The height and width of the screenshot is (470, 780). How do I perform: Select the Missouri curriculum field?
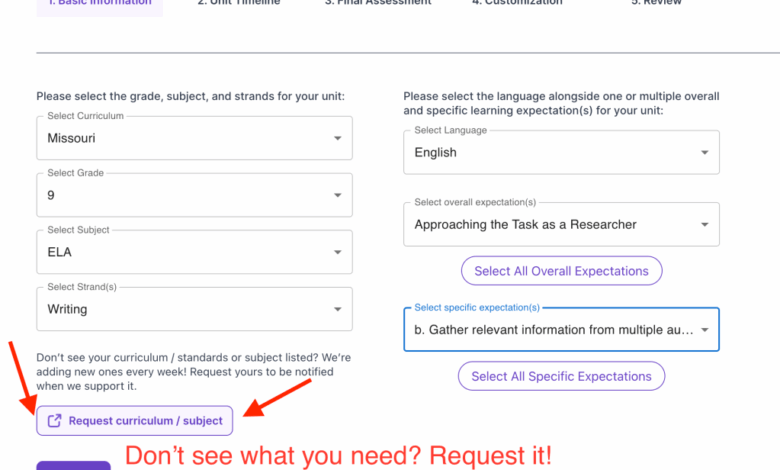(195, 138)
